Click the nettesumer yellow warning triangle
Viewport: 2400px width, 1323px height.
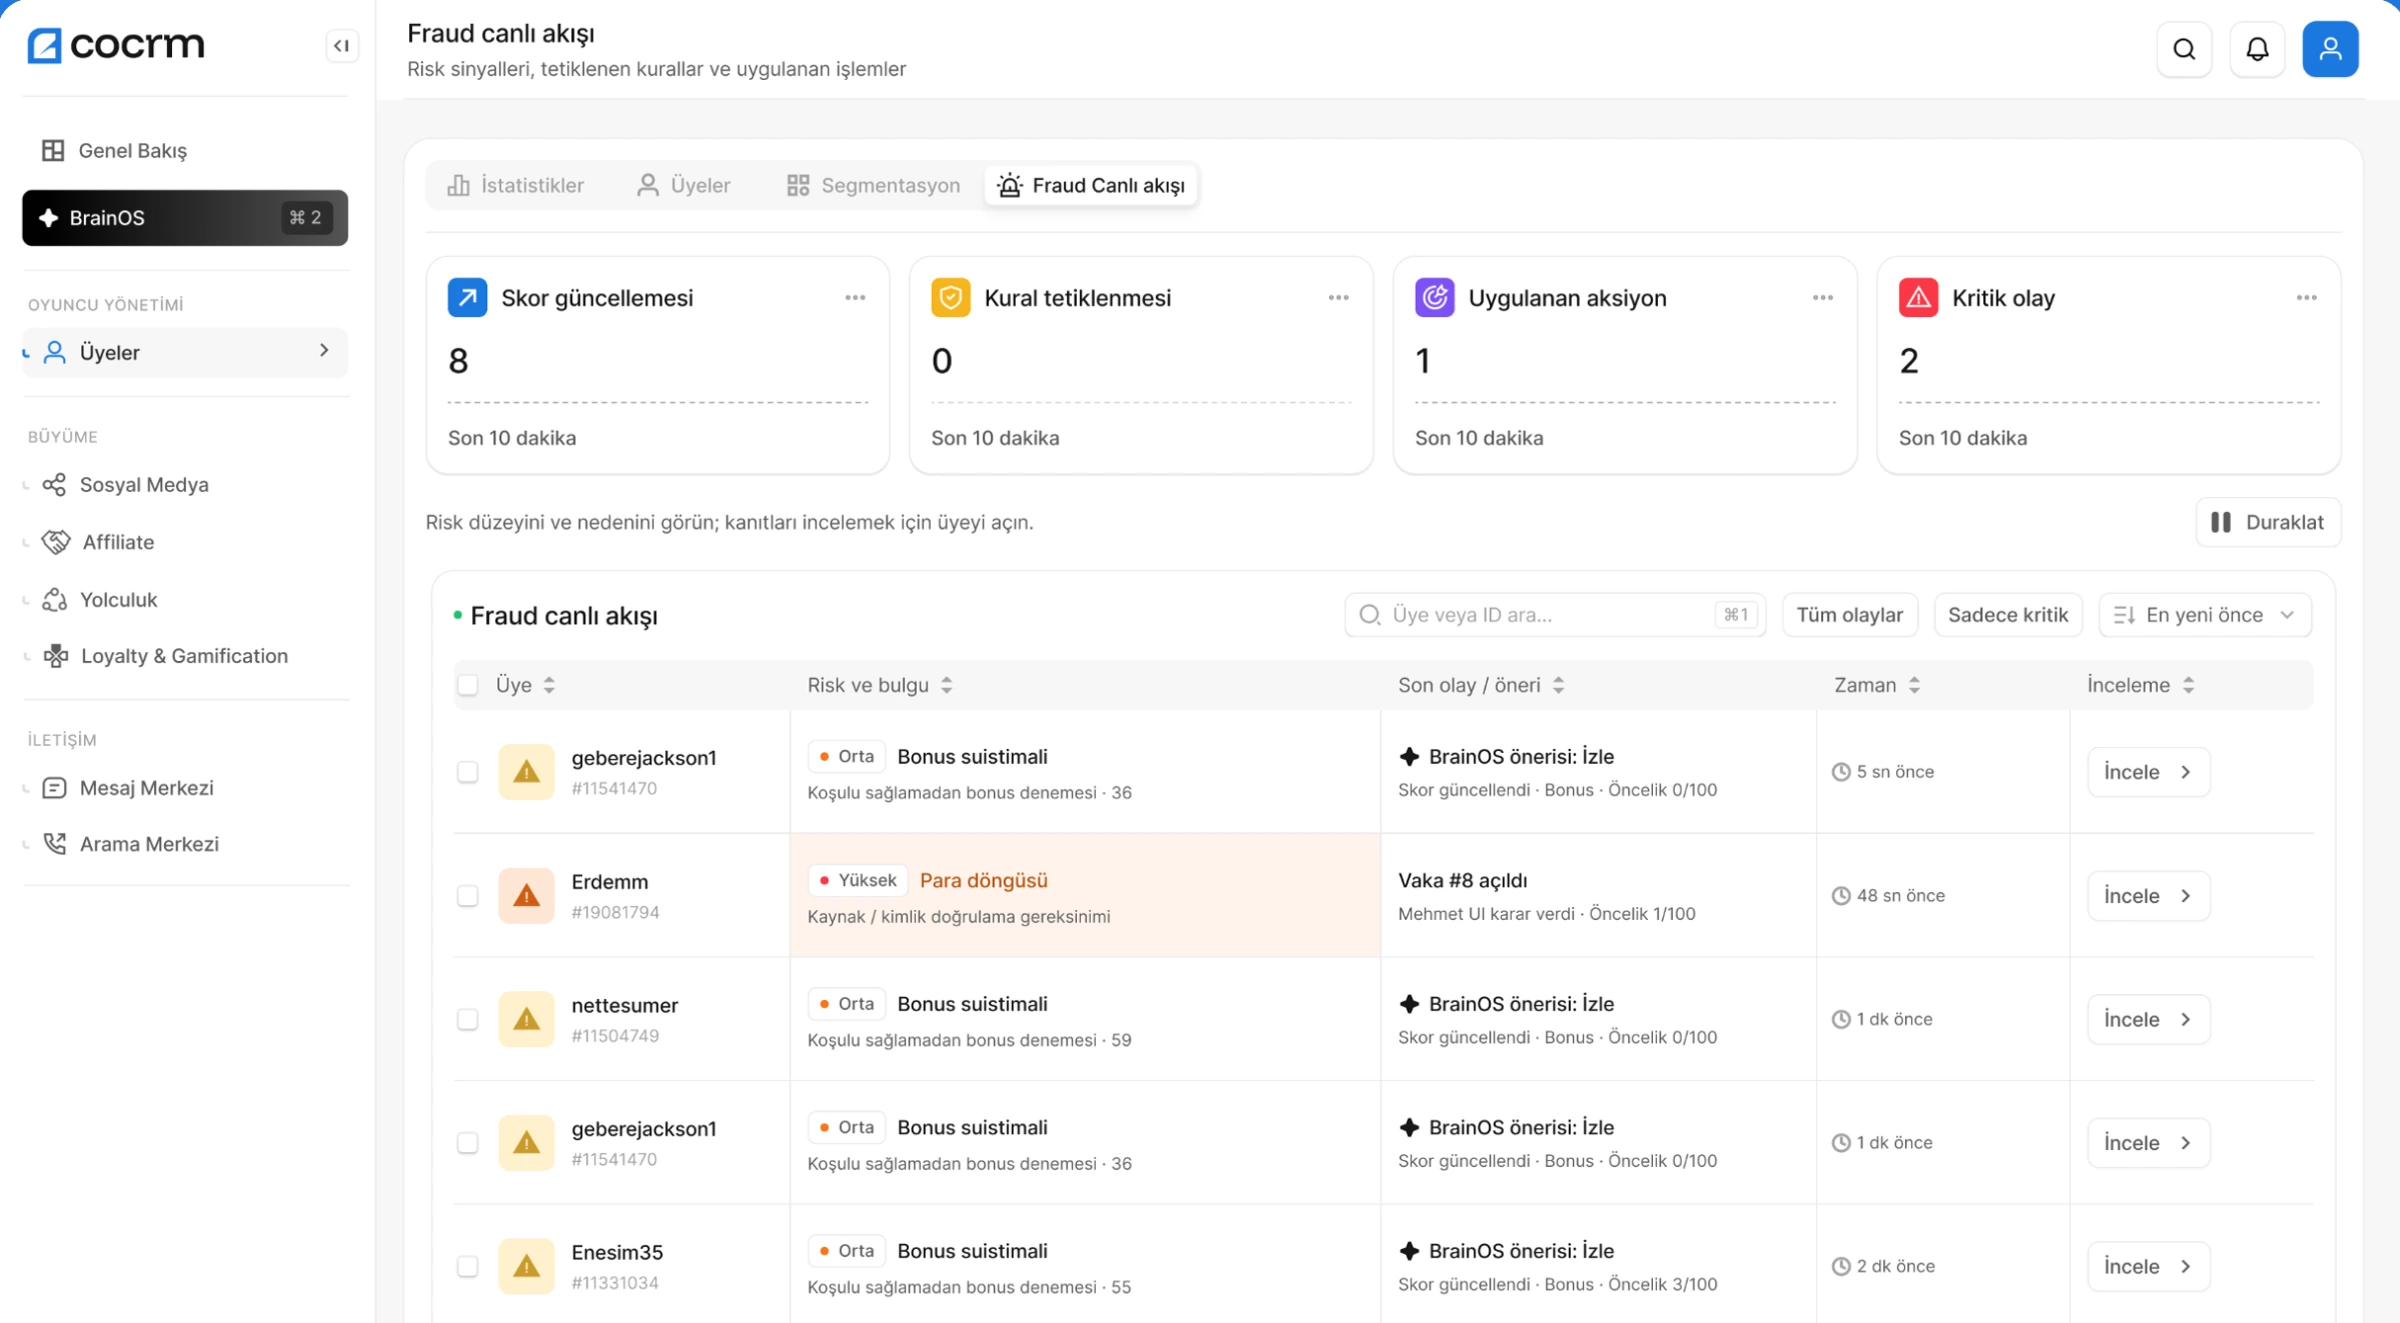(527, 1019)
